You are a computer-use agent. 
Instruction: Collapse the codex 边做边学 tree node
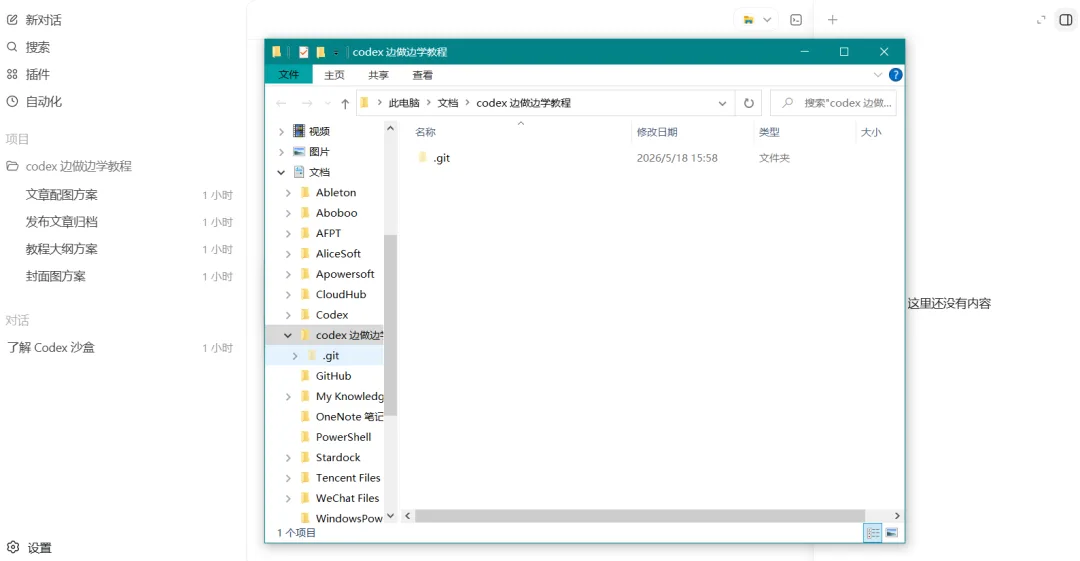288,336
